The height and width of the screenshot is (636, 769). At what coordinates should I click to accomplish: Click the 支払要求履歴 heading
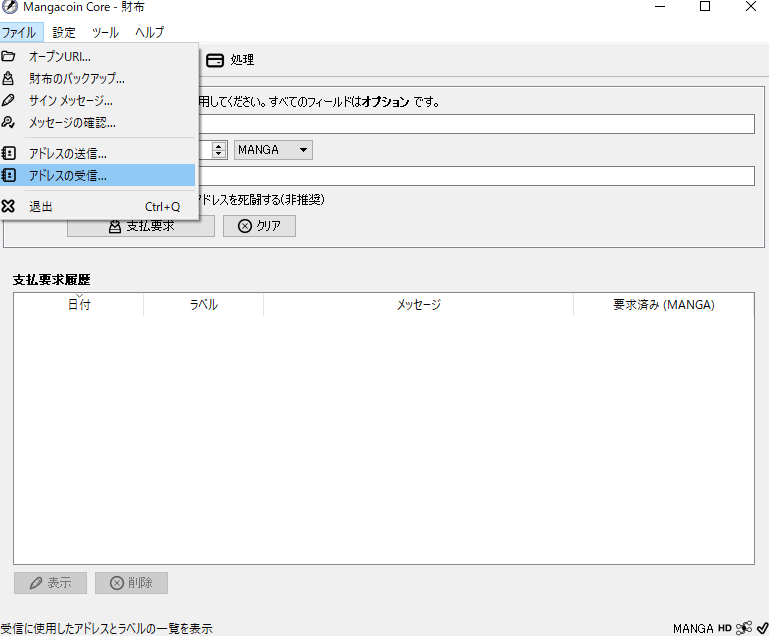tap(51, 280)
